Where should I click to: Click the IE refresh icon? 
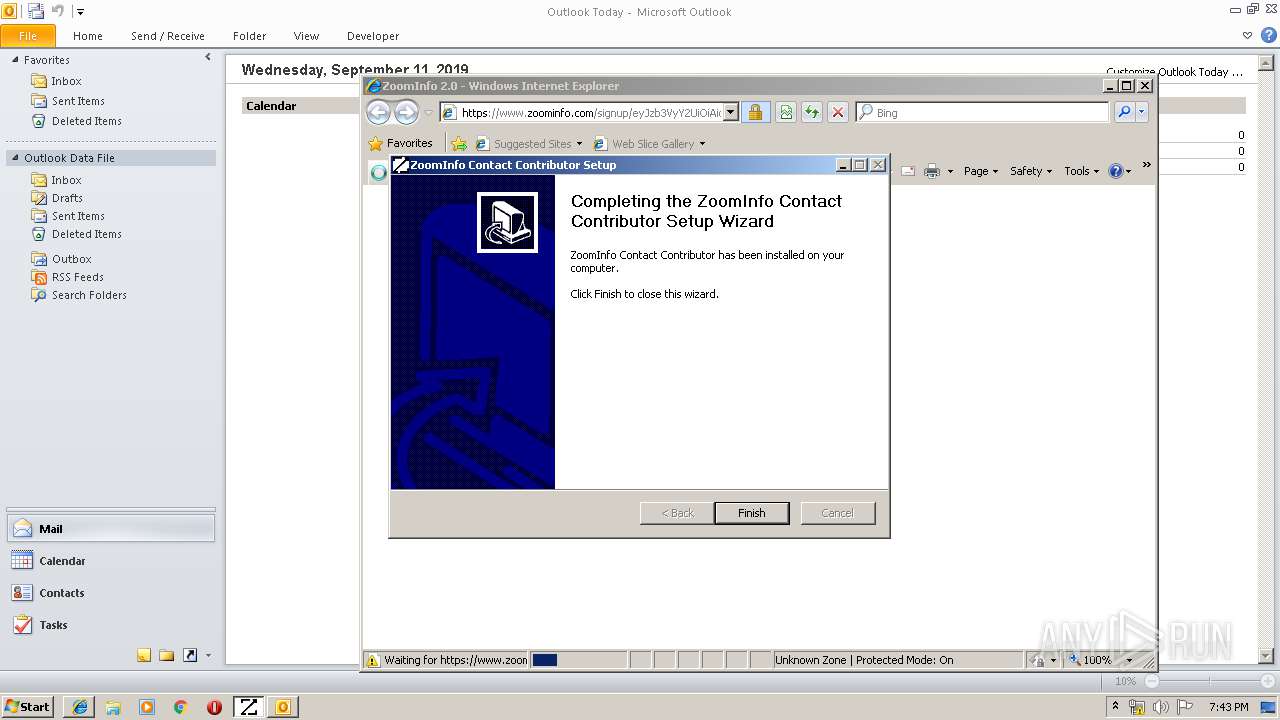pos(812,112)
